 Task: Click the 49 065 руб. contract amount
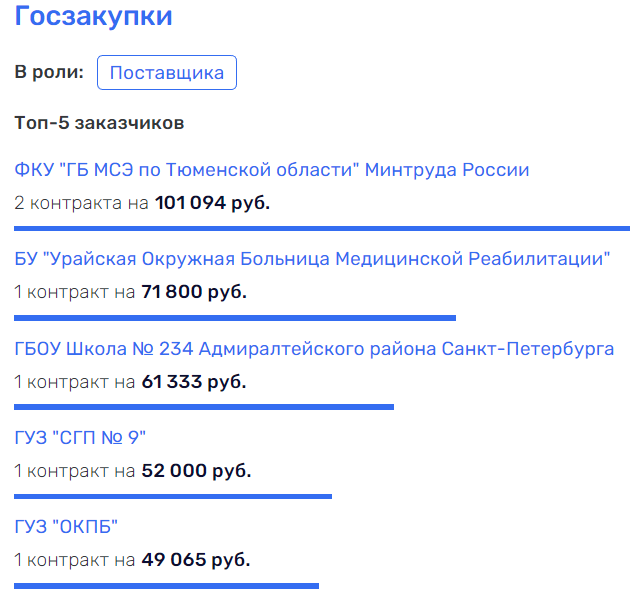[196, 560]
